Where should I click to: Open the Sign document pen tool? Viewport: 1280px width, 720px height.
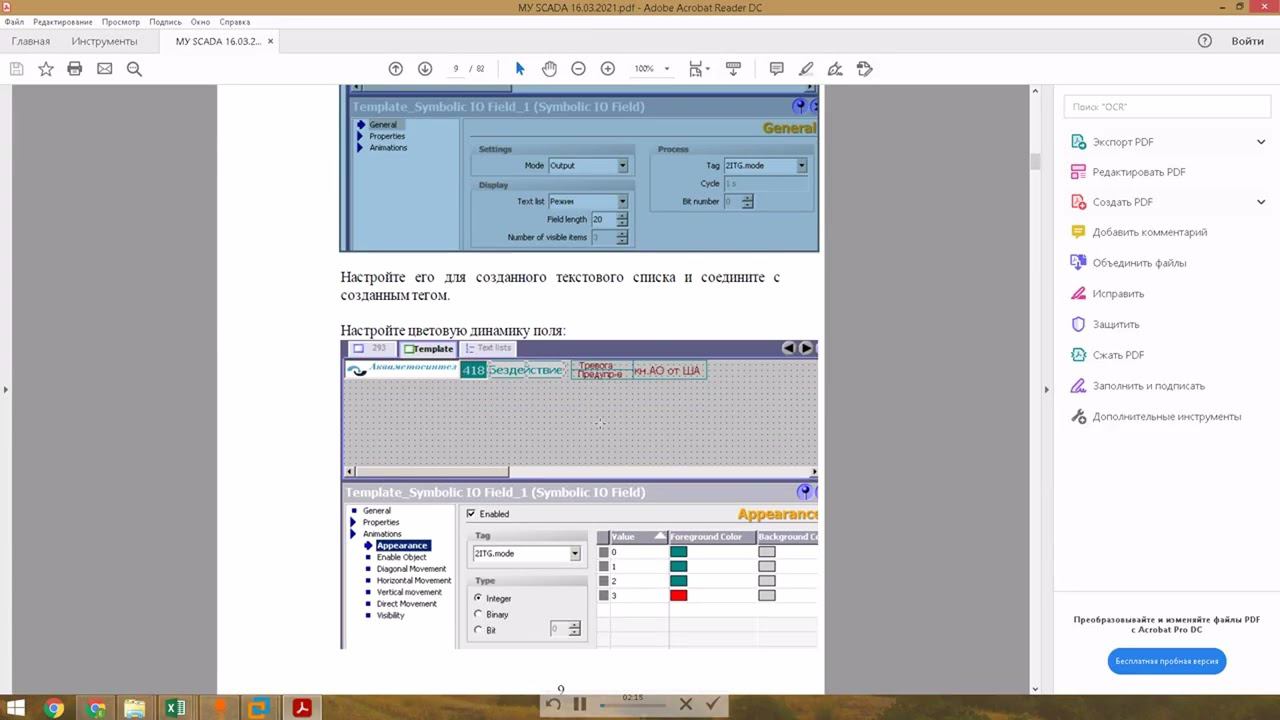[835, 69]
